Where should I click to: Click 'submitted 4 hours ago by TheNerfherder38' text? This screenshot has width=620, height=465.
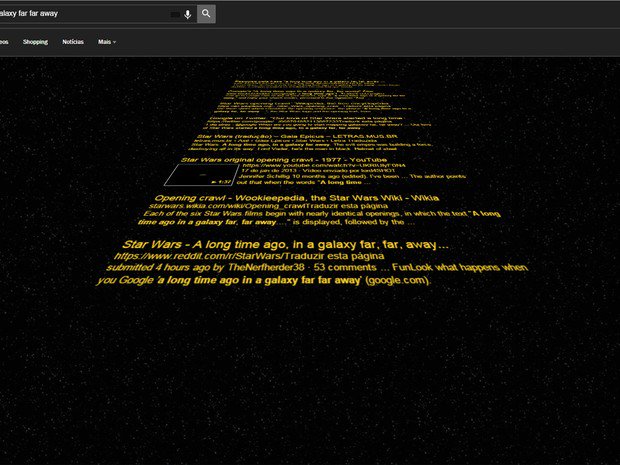[205, 268]
